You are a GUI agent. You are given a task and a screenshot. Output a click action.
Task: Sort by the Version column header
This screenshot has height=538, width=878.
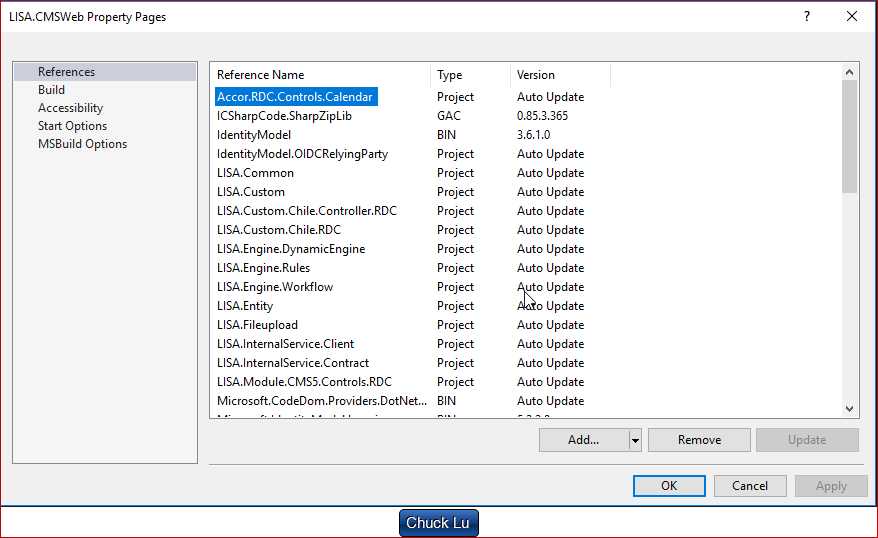[536, 75]
